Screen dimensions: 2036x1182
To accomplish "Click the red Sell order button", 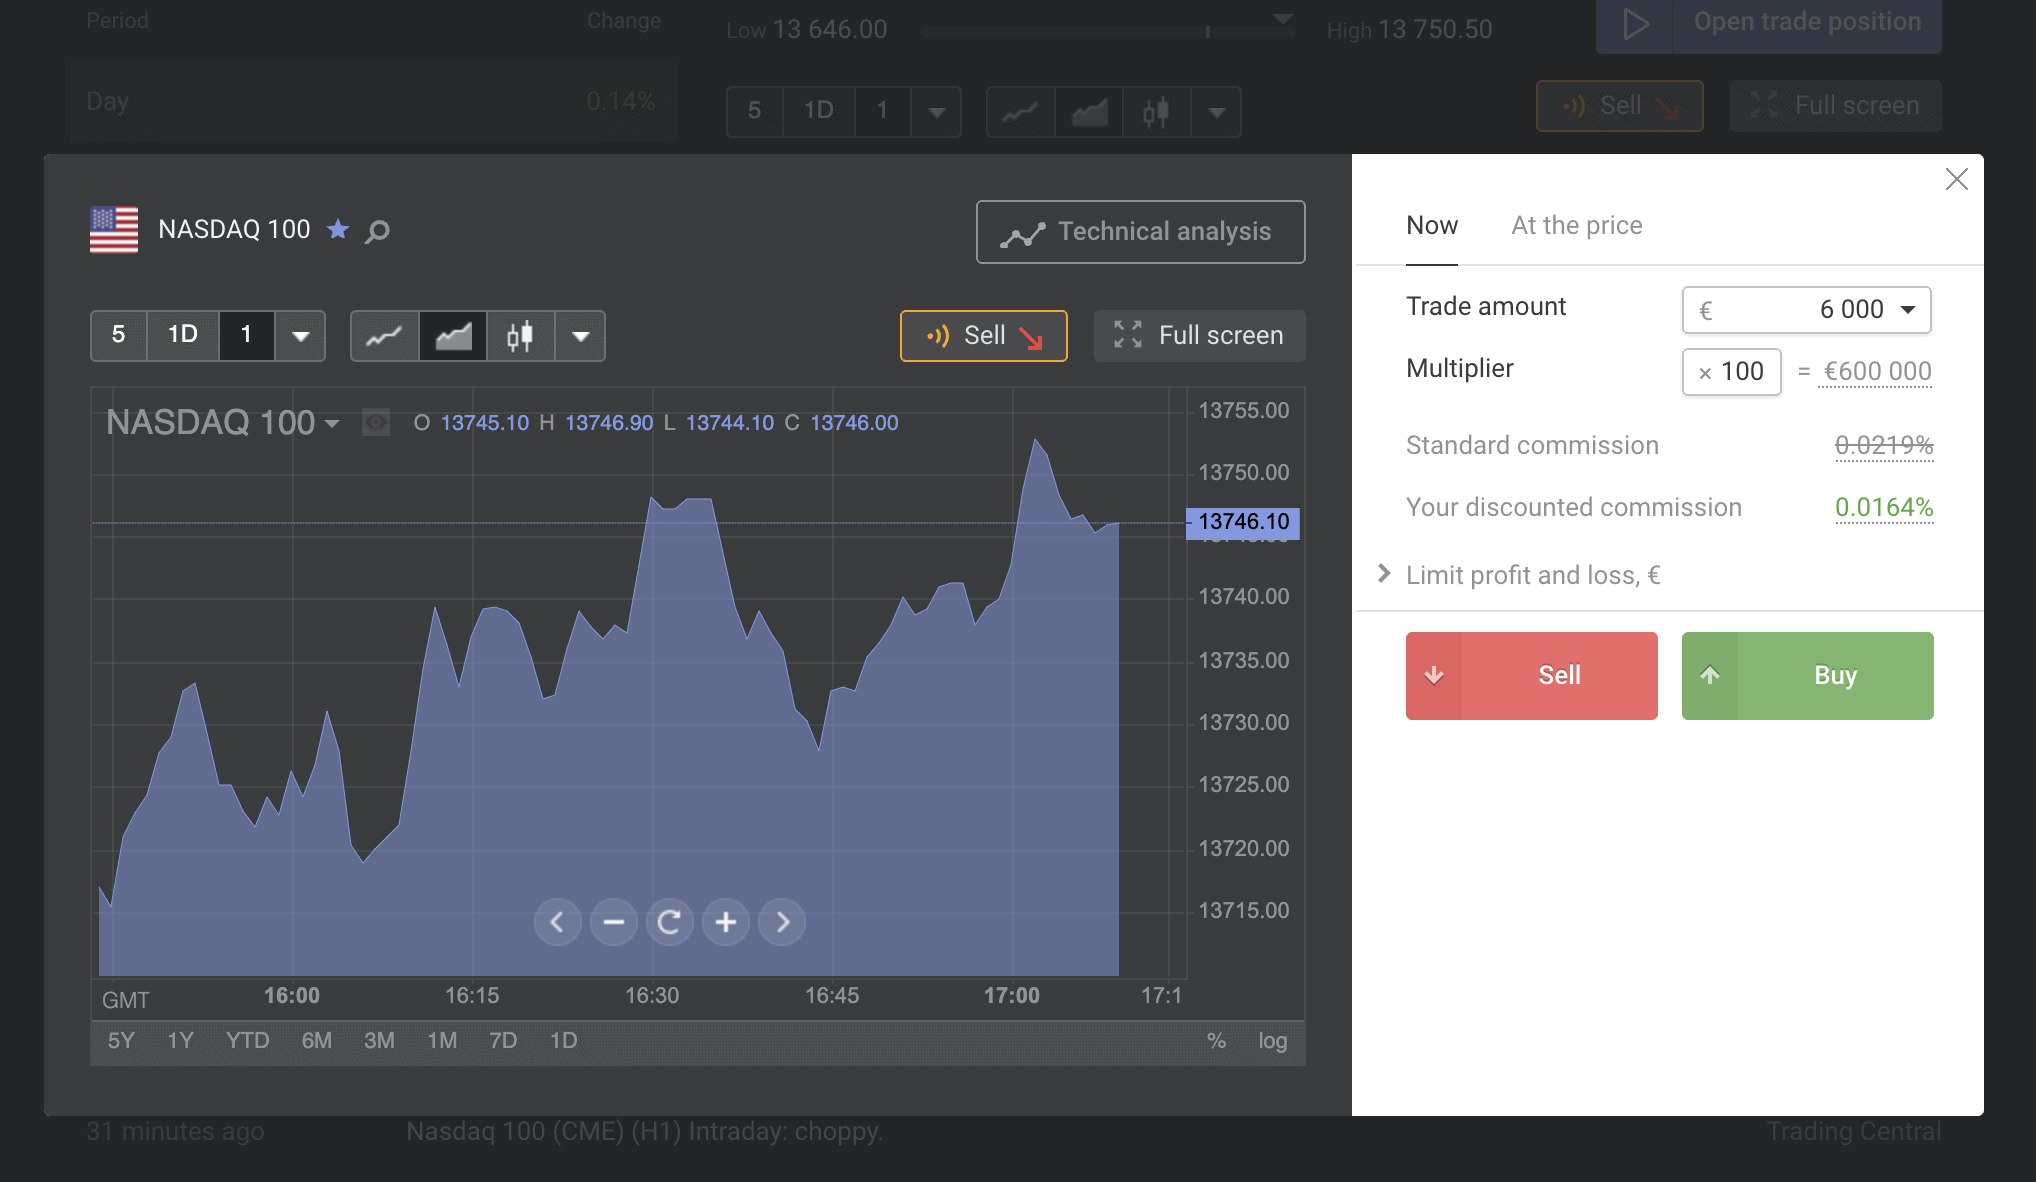I will pyautogui.click(x=1532, y=676).
